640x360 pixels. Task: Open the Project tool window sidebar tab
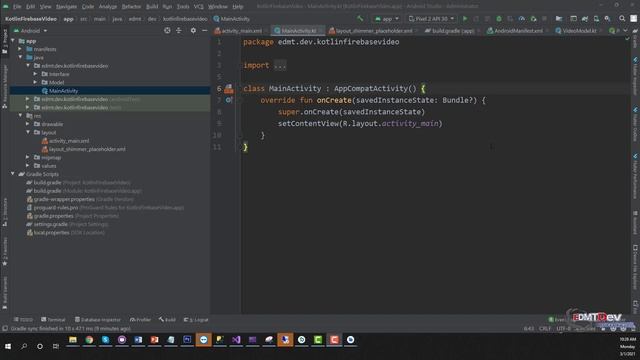click(4, 41)
